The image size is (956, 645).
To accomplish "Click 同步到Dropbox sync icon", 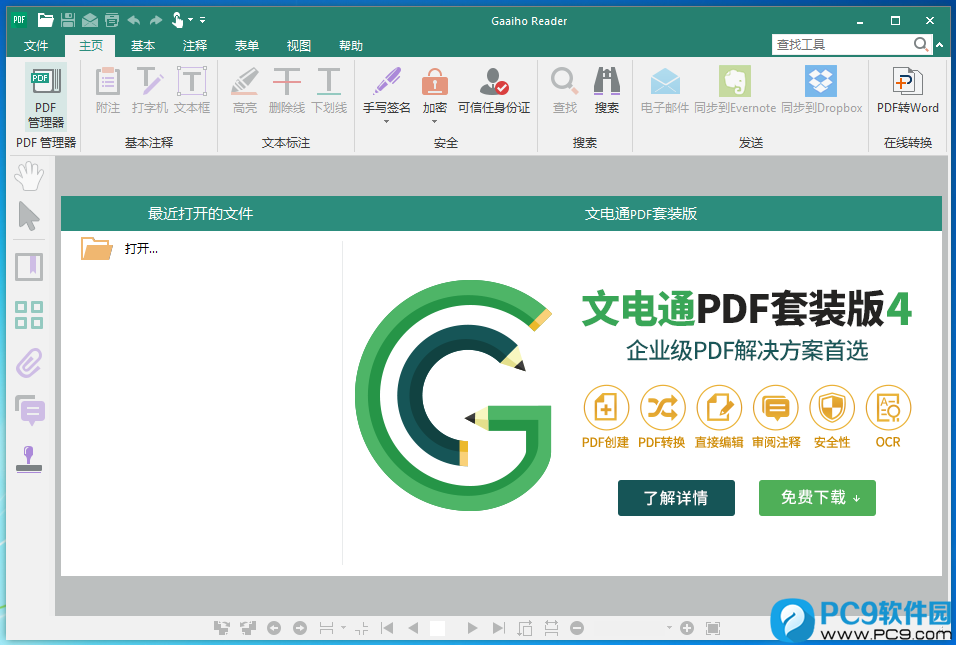I will [821, 82].
